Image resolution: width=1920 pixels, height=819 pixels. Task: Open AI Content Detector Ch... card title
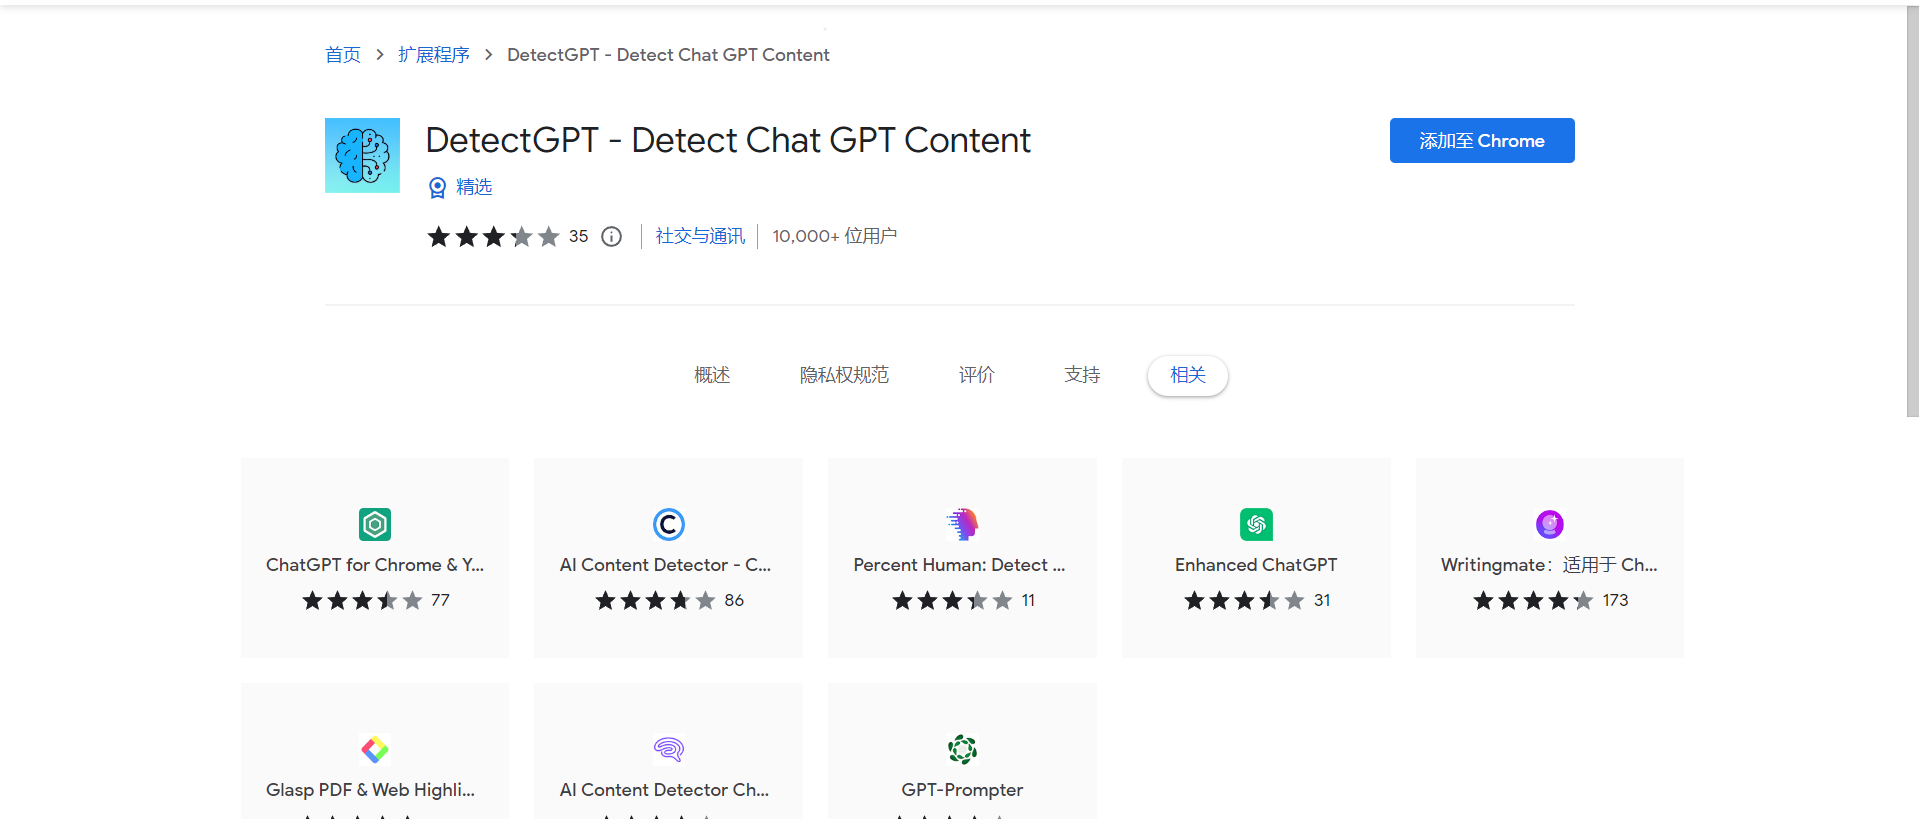[664, 790]
